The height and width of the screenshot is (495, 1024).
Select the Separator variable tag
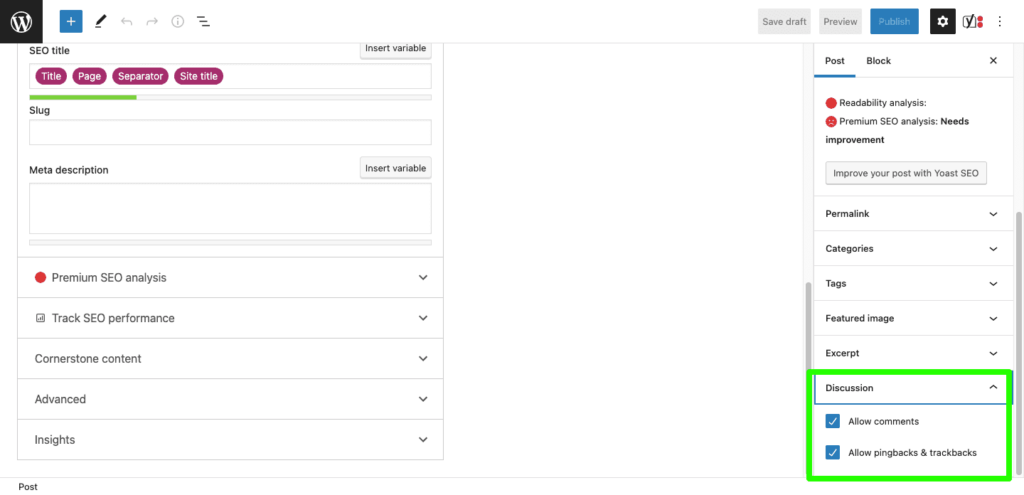click(140, 76)
